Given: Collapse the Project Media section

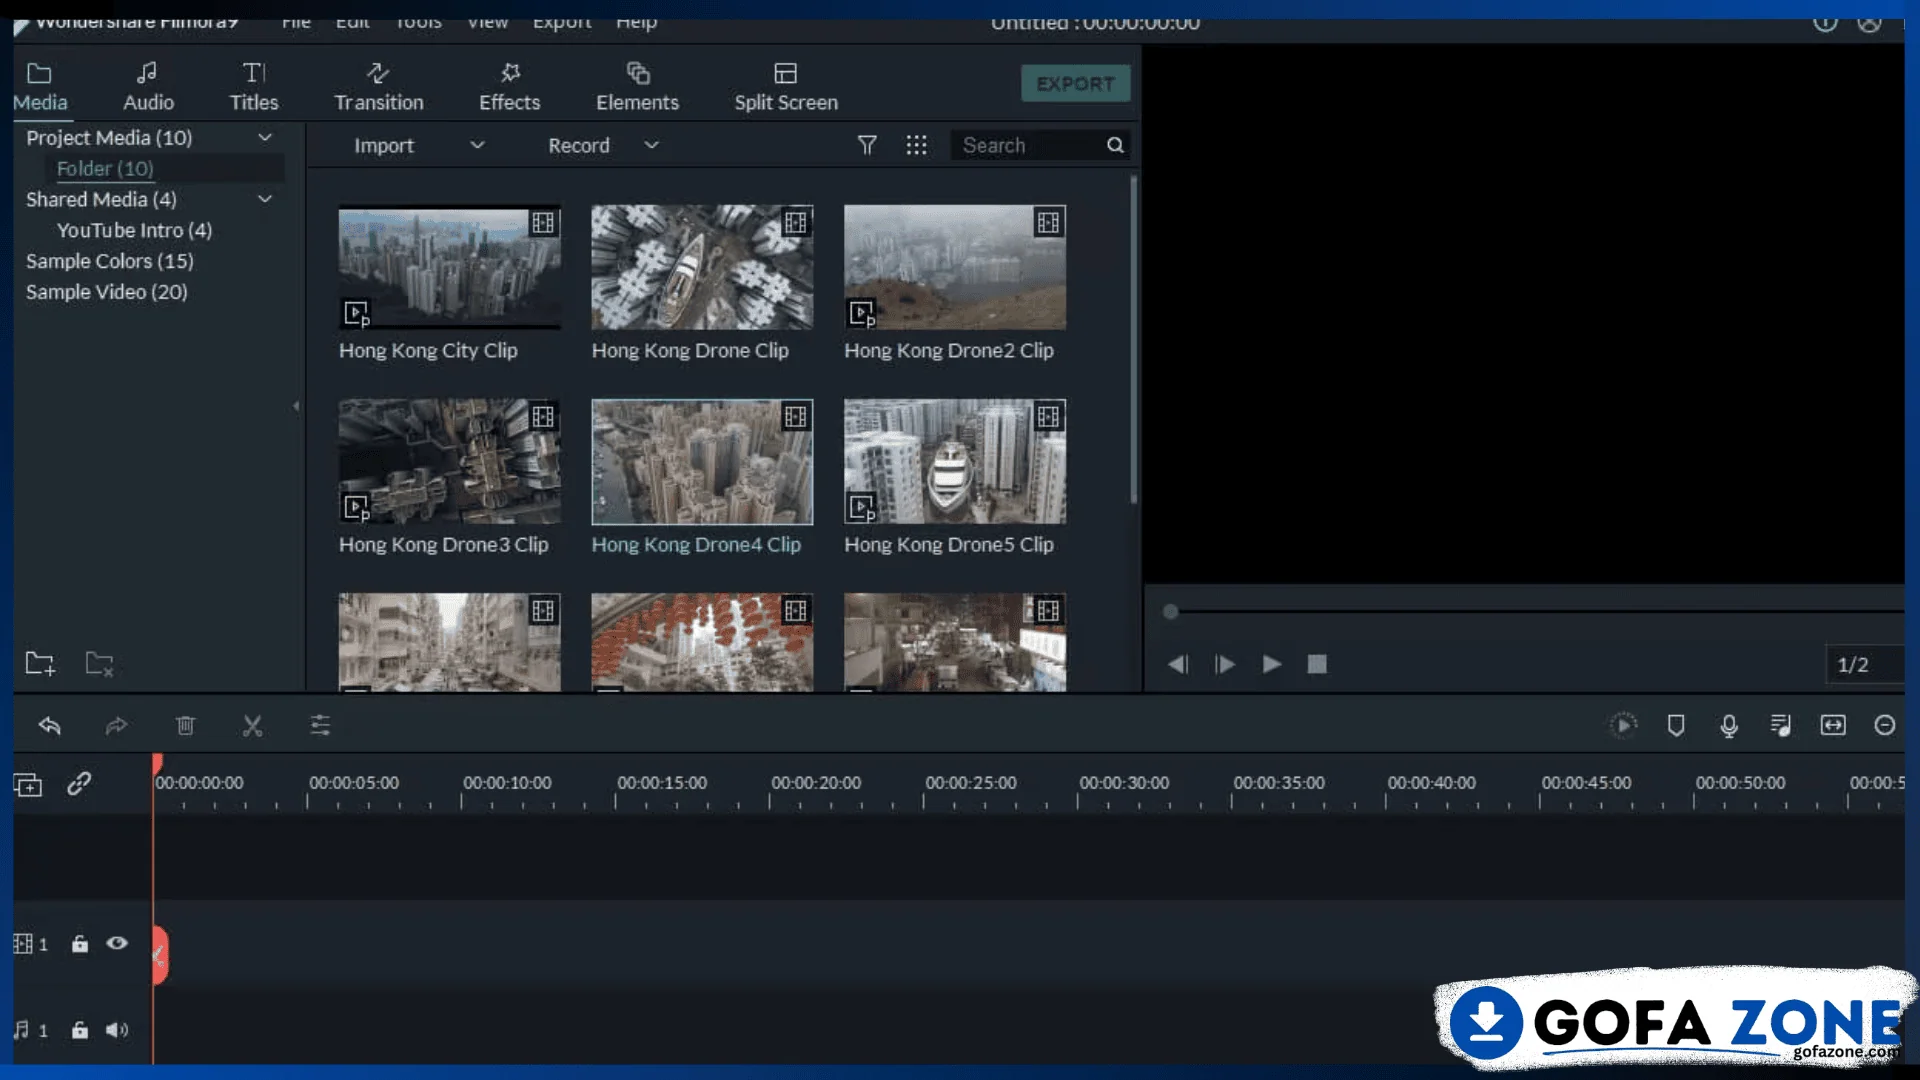Looking at the screenshot, I should (265, 137).
